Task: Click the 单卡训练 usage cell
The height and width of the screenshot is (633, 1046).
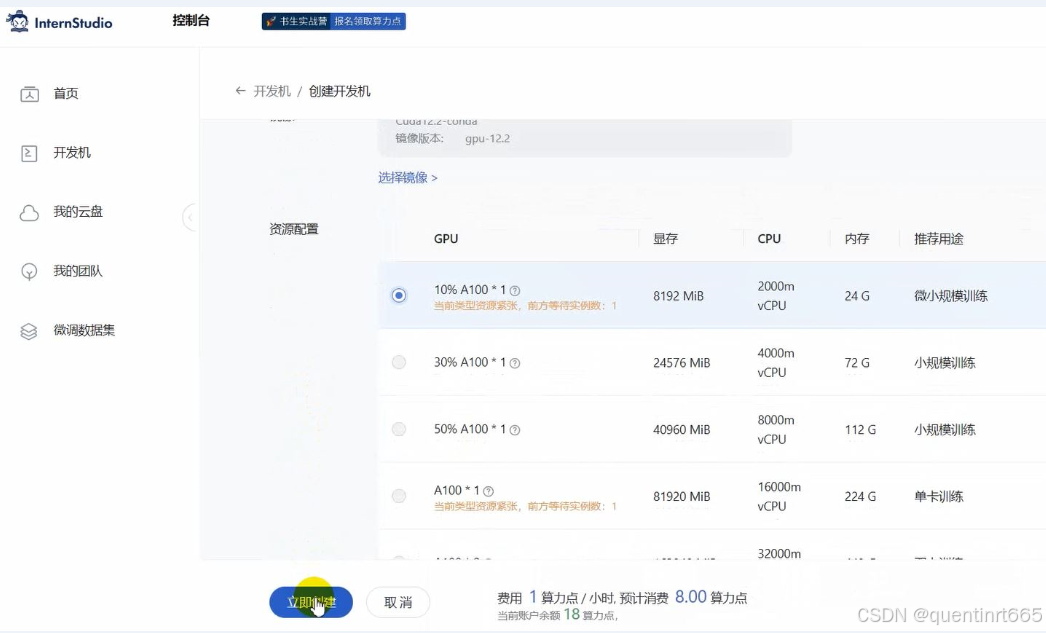Action: (939, 496)
